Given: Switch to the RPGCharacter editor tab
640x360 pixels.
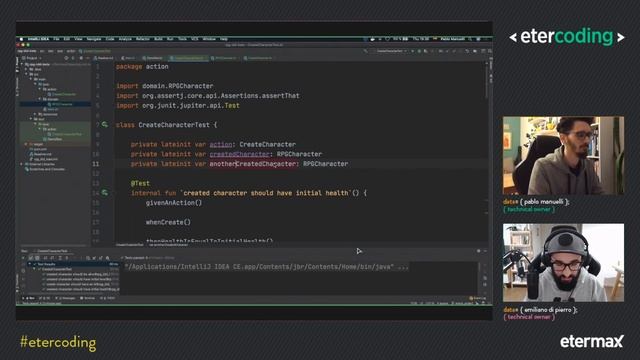Looking at the screenshot, I should coord(224,58).
